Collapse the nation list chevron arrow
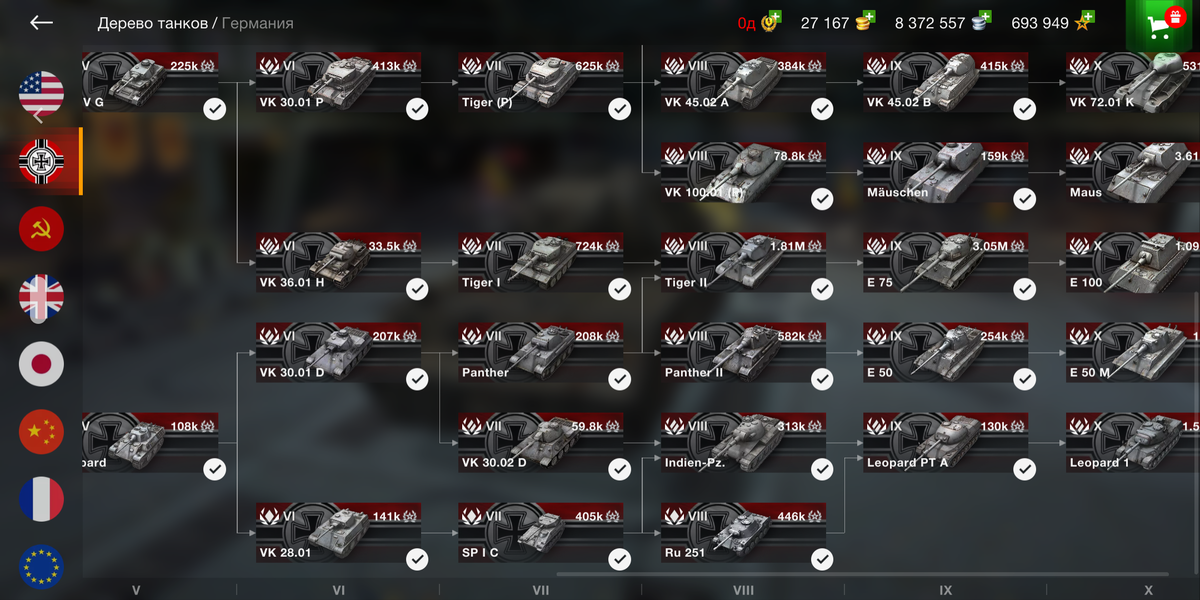Screen dimensions: 1200x600 coord(38,116)
